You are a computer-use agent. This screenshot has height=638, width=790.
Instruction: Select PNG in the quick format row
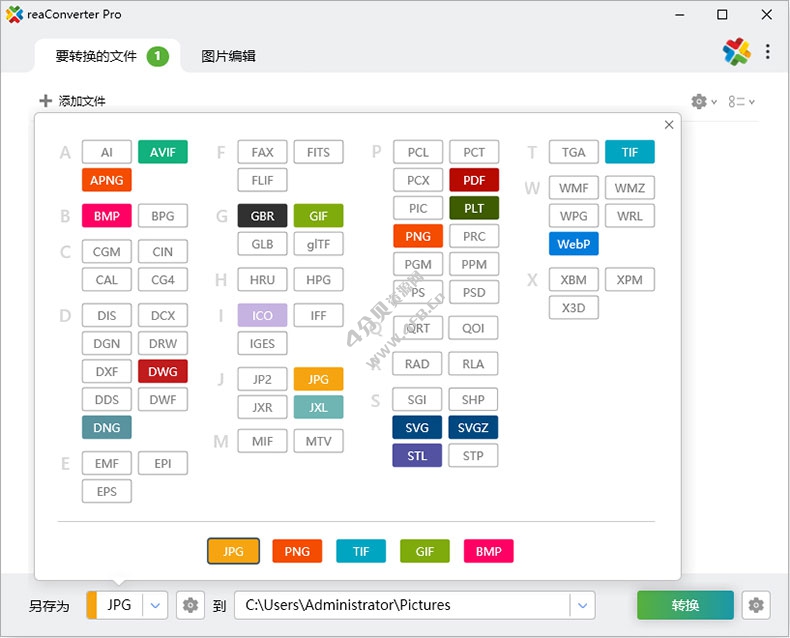tap(297, 551)
